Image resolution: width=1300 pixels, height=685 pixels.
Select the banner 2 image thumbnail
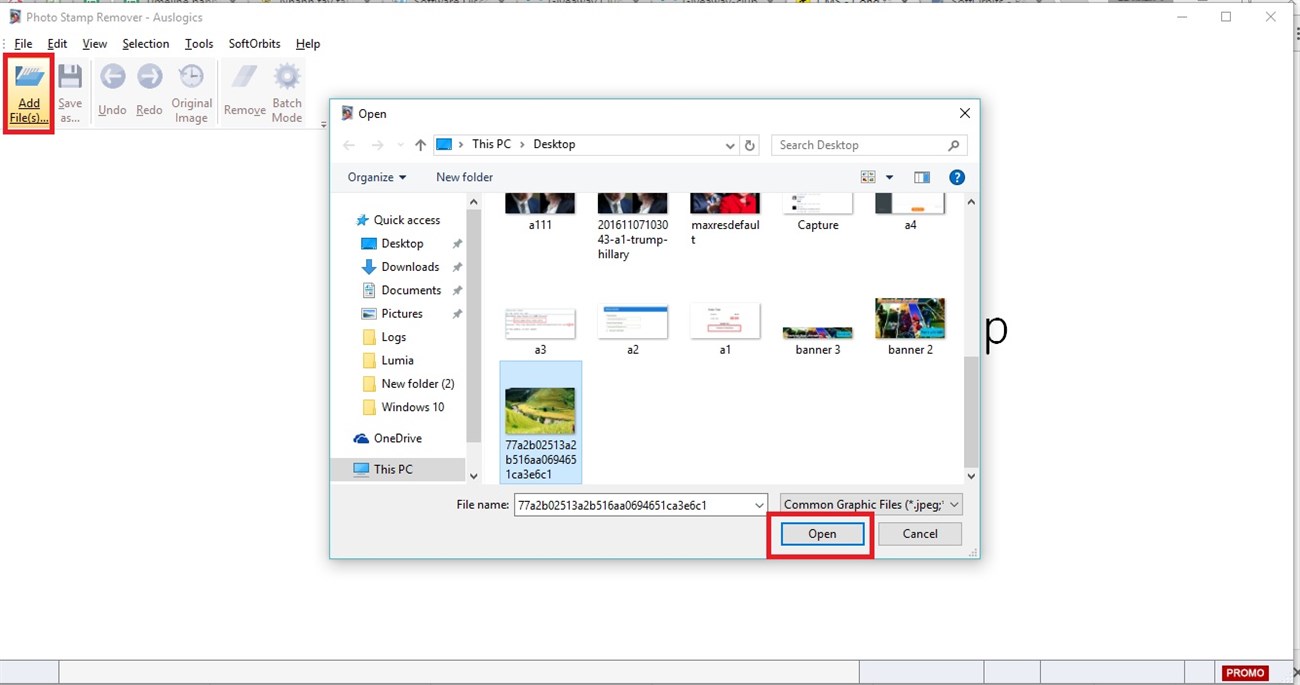pos(910,319)
